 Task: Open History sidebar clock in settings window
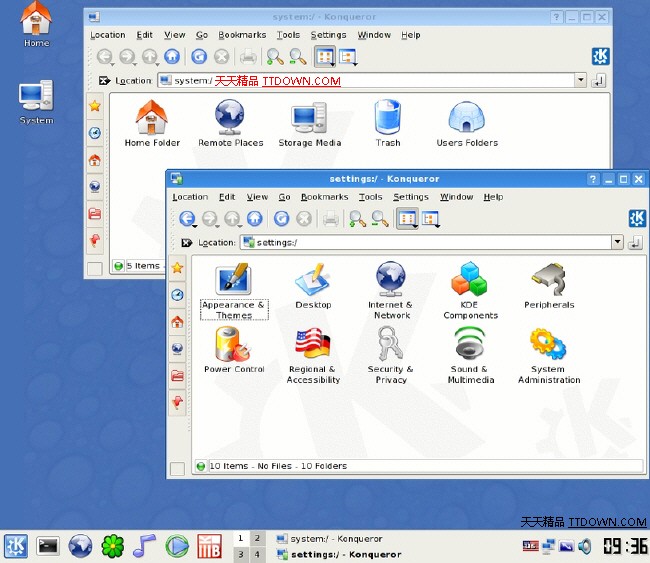click(177, 295)
